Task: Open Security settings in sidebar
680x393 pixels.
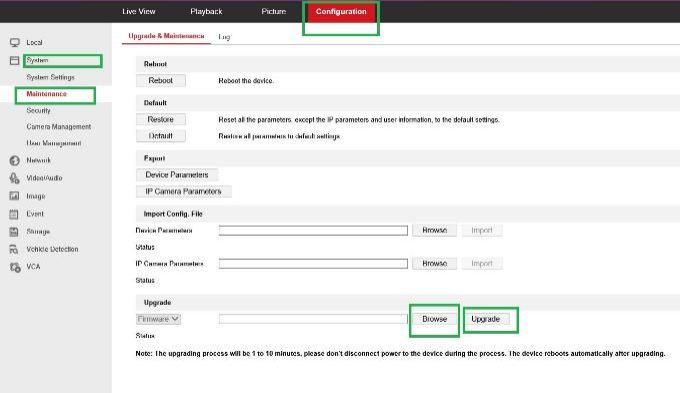Action: (38, 111)
